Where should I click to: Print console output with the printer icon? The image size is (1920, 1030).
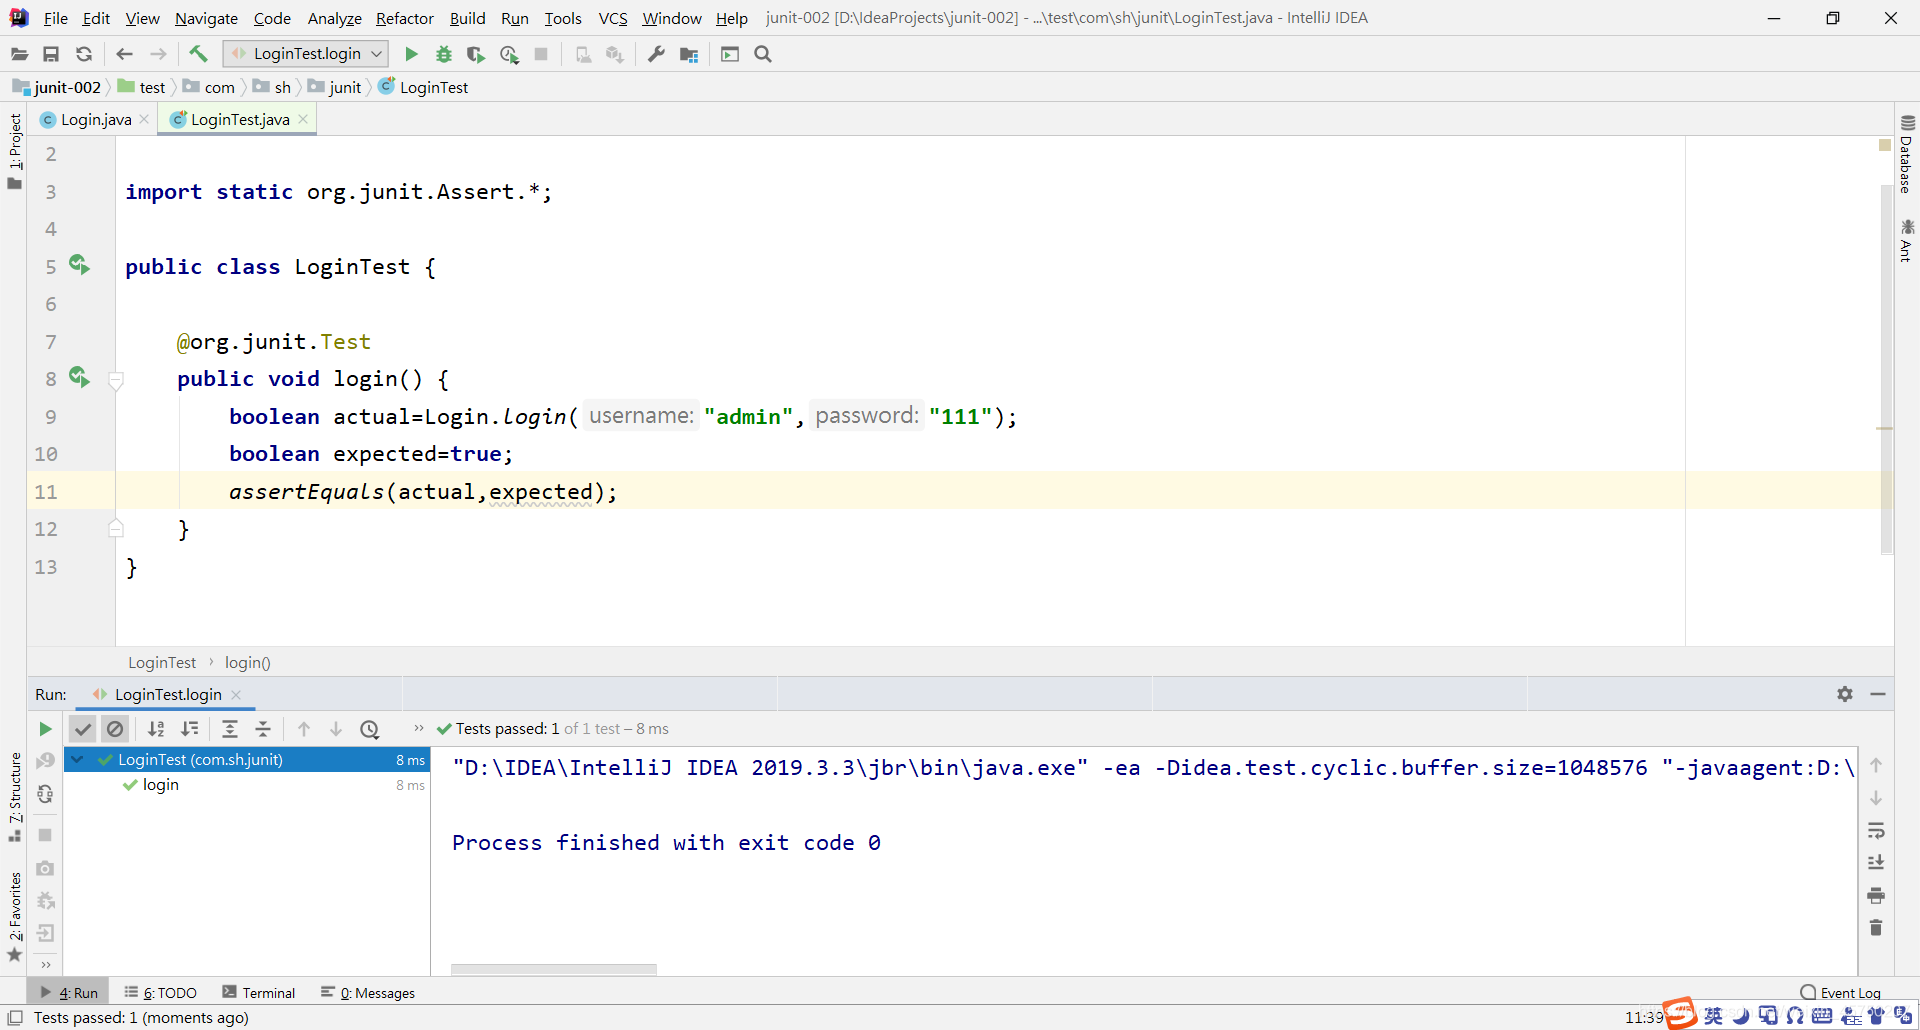1876,895
